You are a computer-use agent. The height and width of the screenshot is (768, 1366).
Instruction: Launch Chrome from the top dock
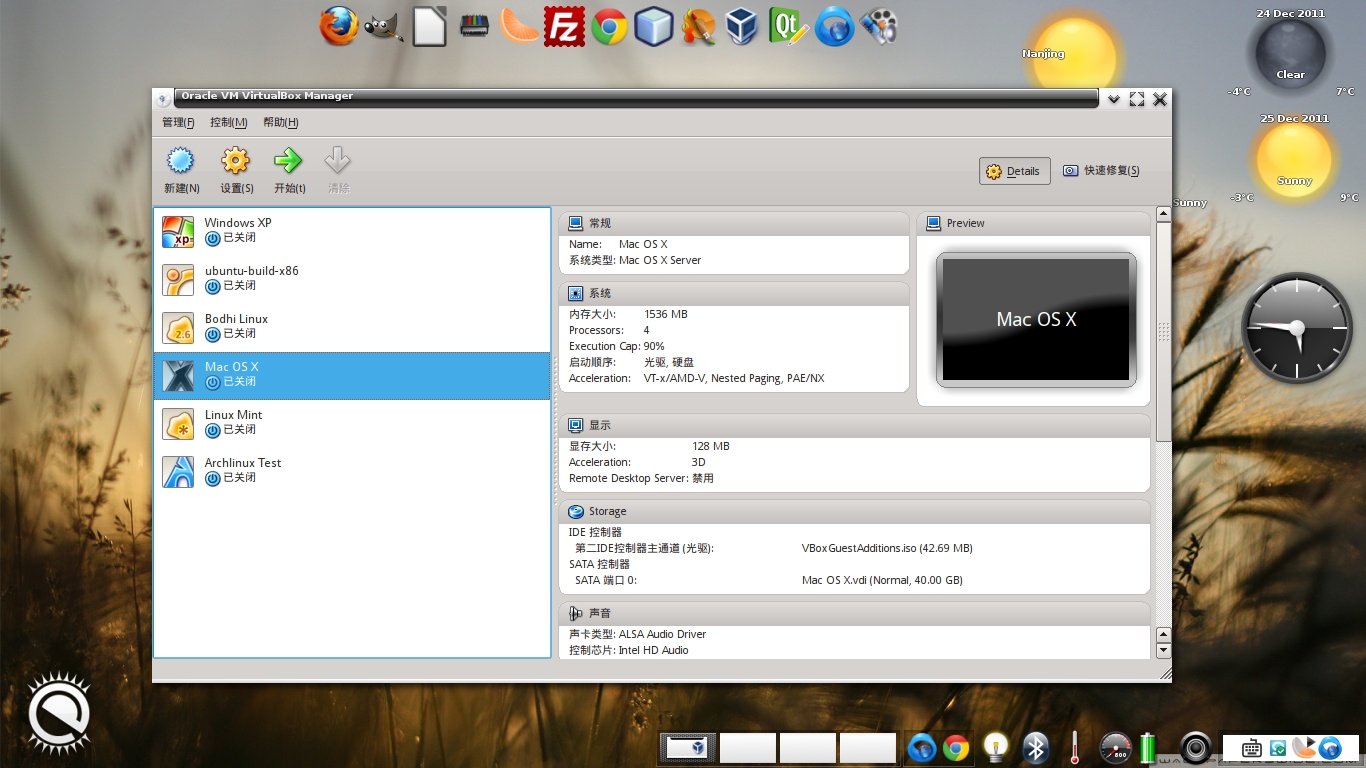pos(609,27)
